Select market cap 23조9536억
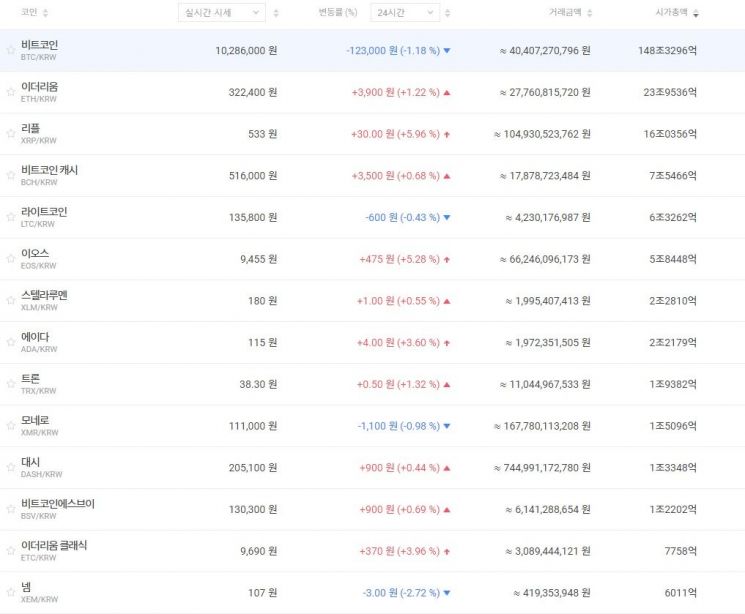 [670, 92]
